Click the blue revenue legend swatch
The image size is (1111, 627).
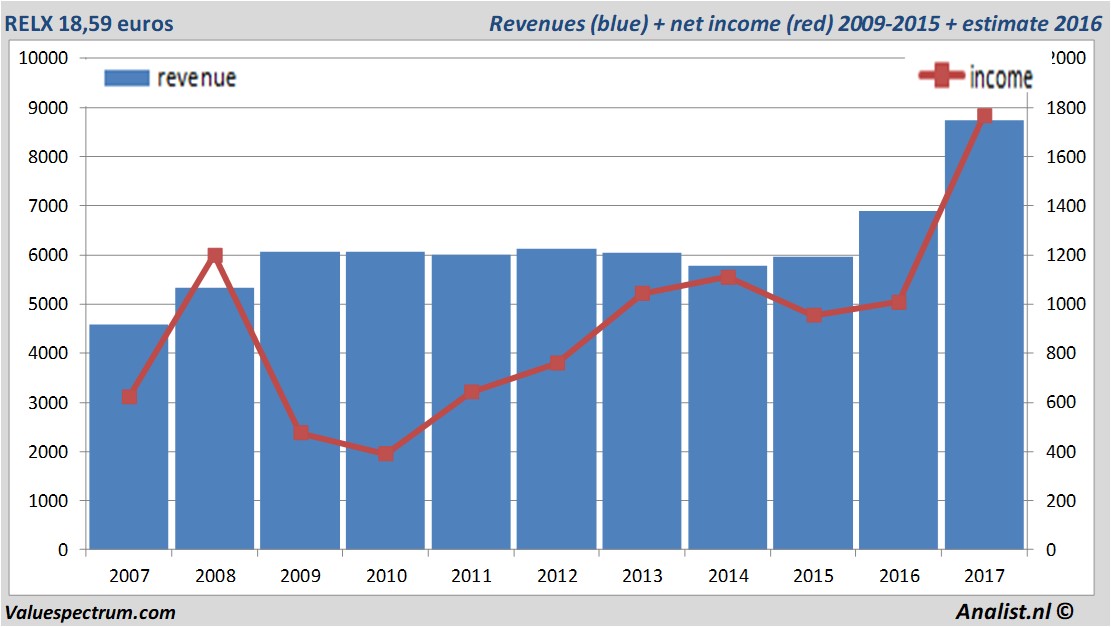[126, 78]
